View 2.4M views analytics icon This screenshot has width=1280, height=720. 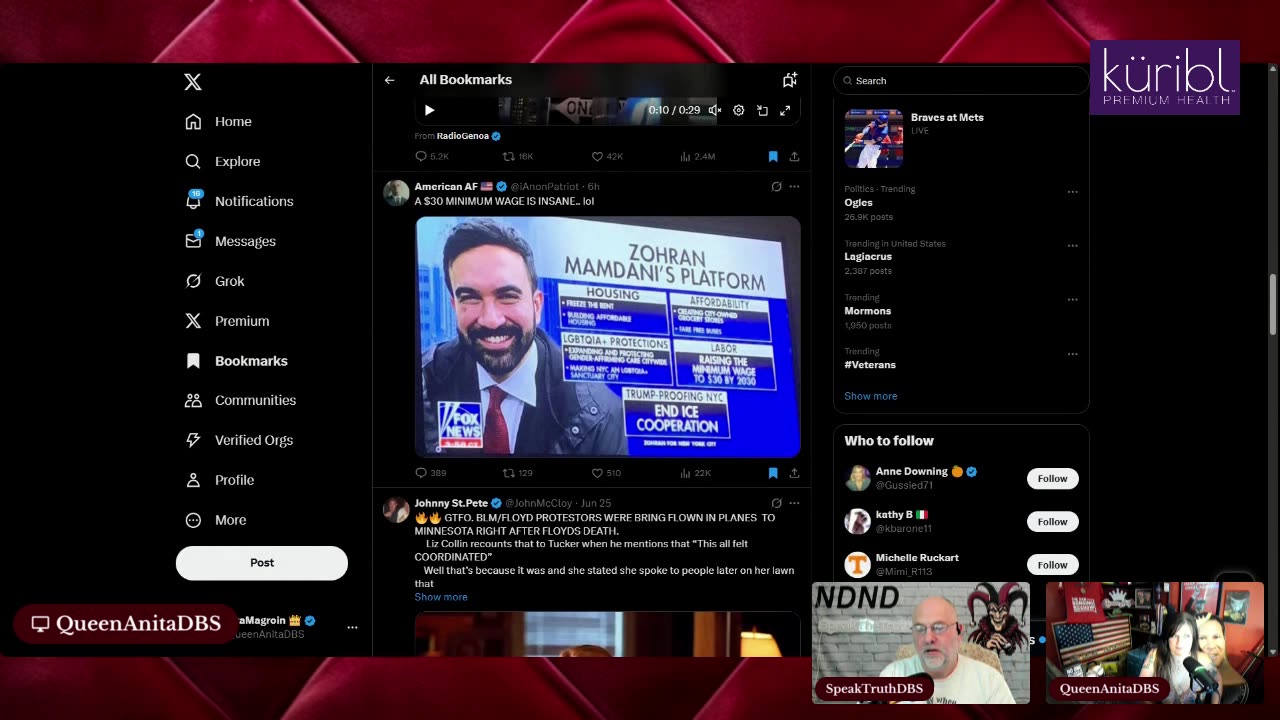697,157
